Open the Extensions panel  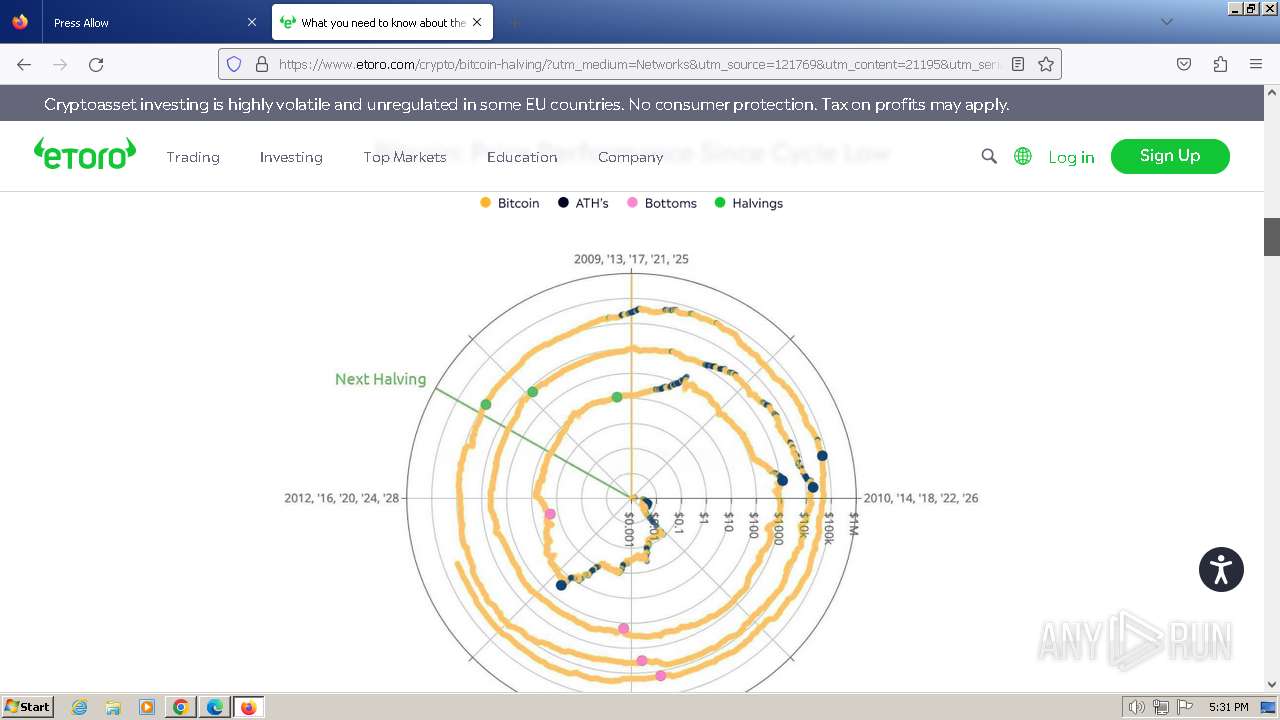(1220, 64)
